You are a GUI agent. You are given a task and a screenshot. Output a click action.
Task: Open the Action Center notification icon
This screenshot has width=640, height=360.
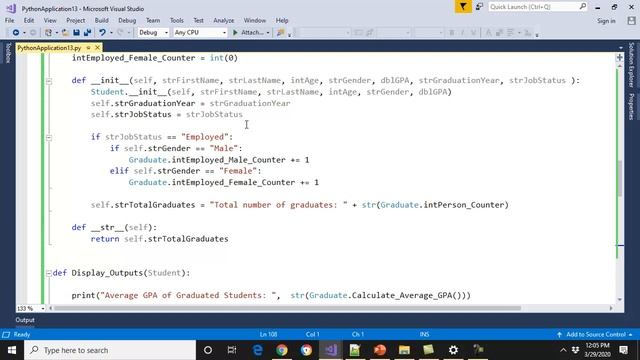623,350
